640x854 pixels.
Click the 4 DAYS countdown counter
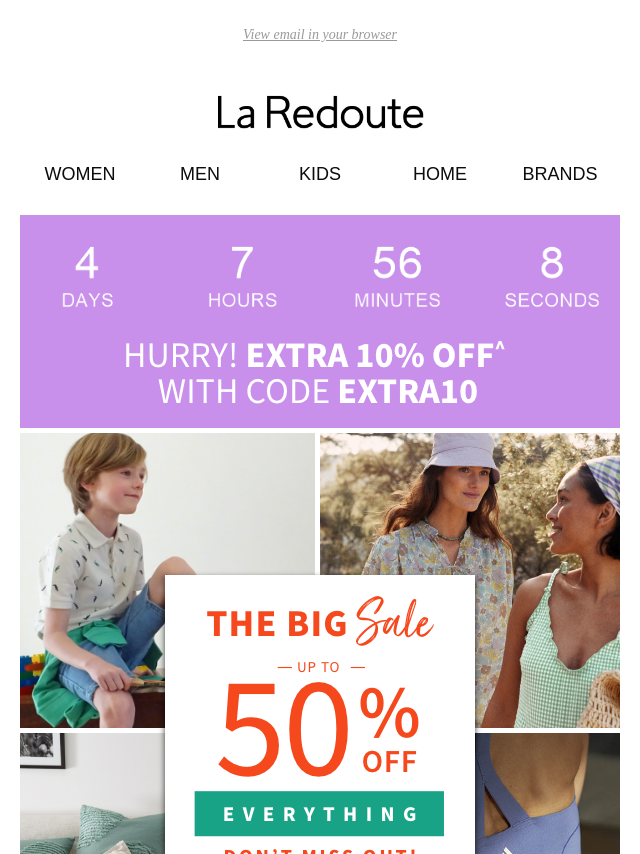click(87, 277)
